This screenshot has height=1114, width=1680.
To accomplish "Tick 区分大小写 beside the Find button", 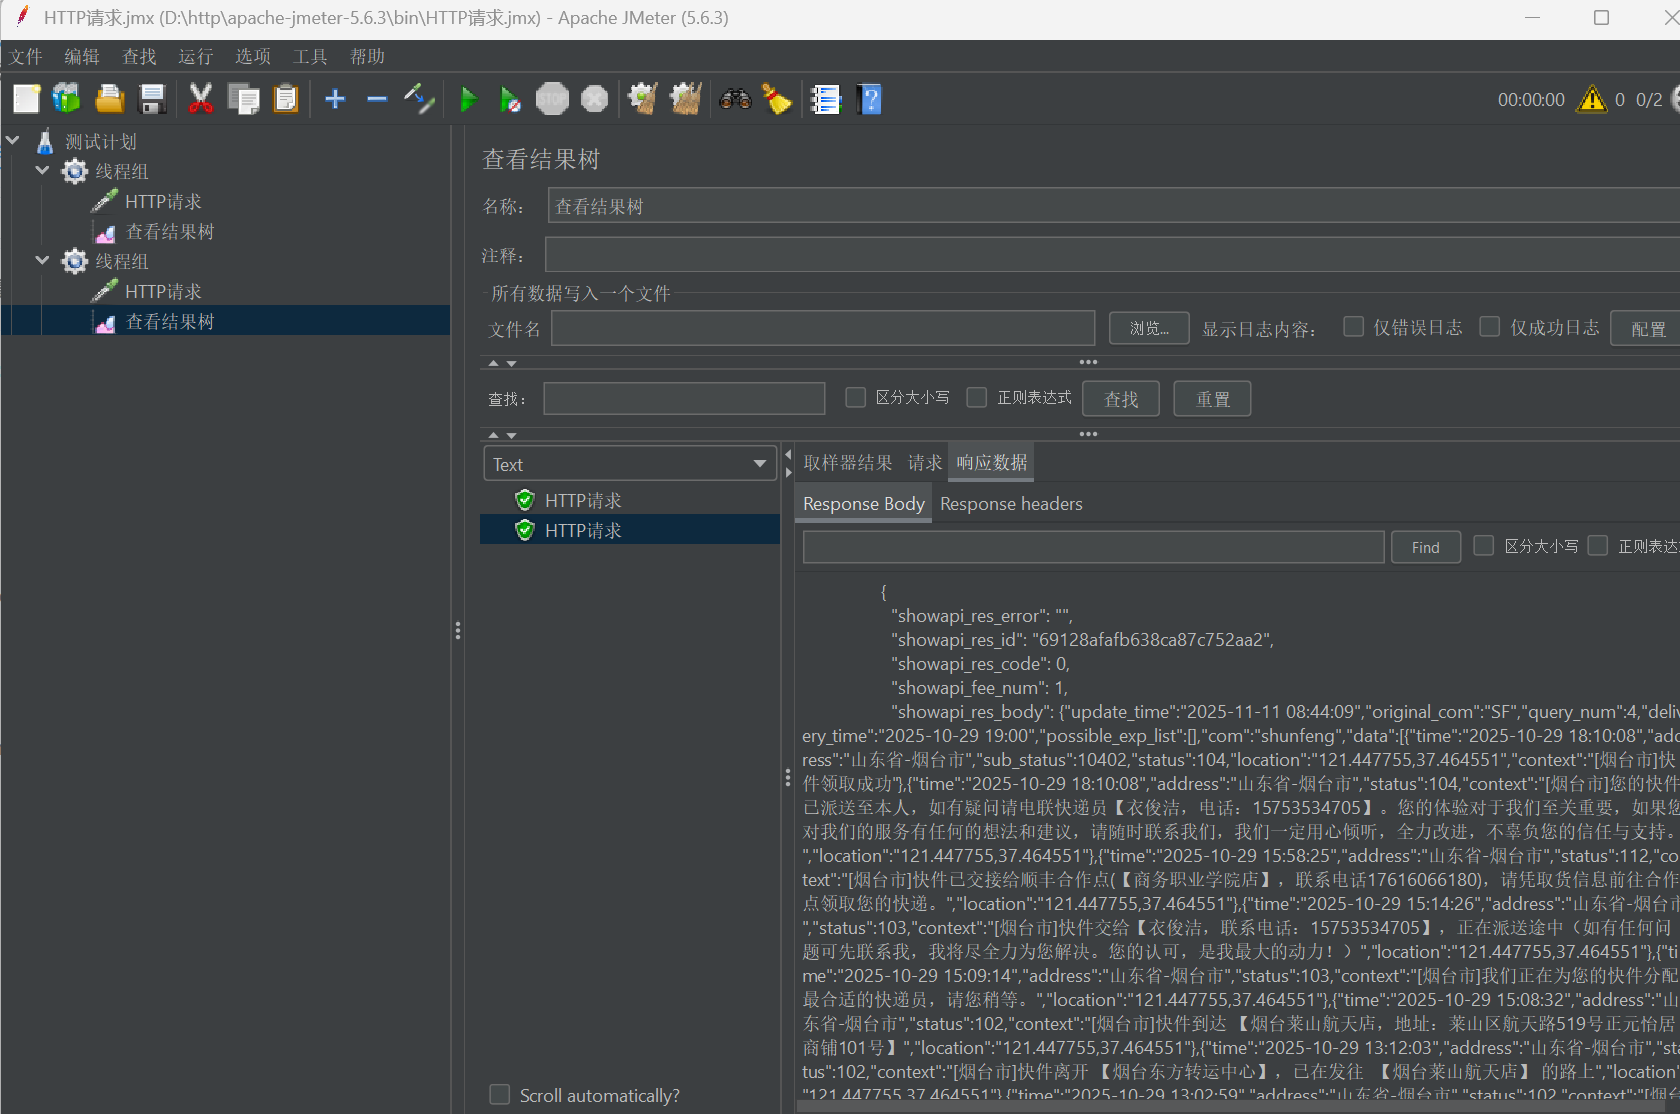I will point(1484,546).
